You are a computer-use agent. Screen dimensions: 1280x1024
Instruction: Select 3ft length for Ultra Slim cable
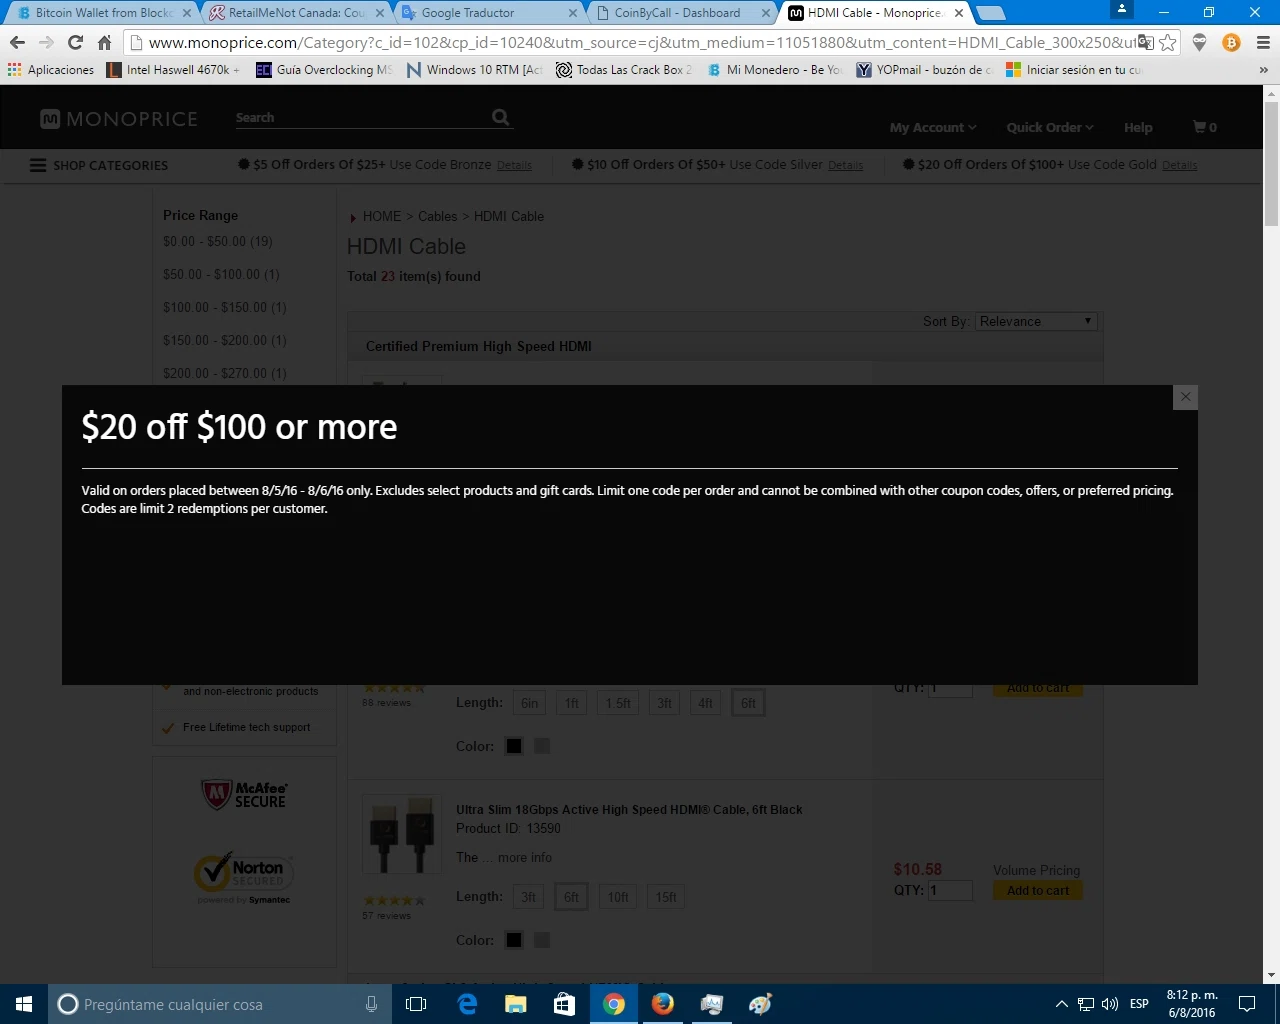529,897
